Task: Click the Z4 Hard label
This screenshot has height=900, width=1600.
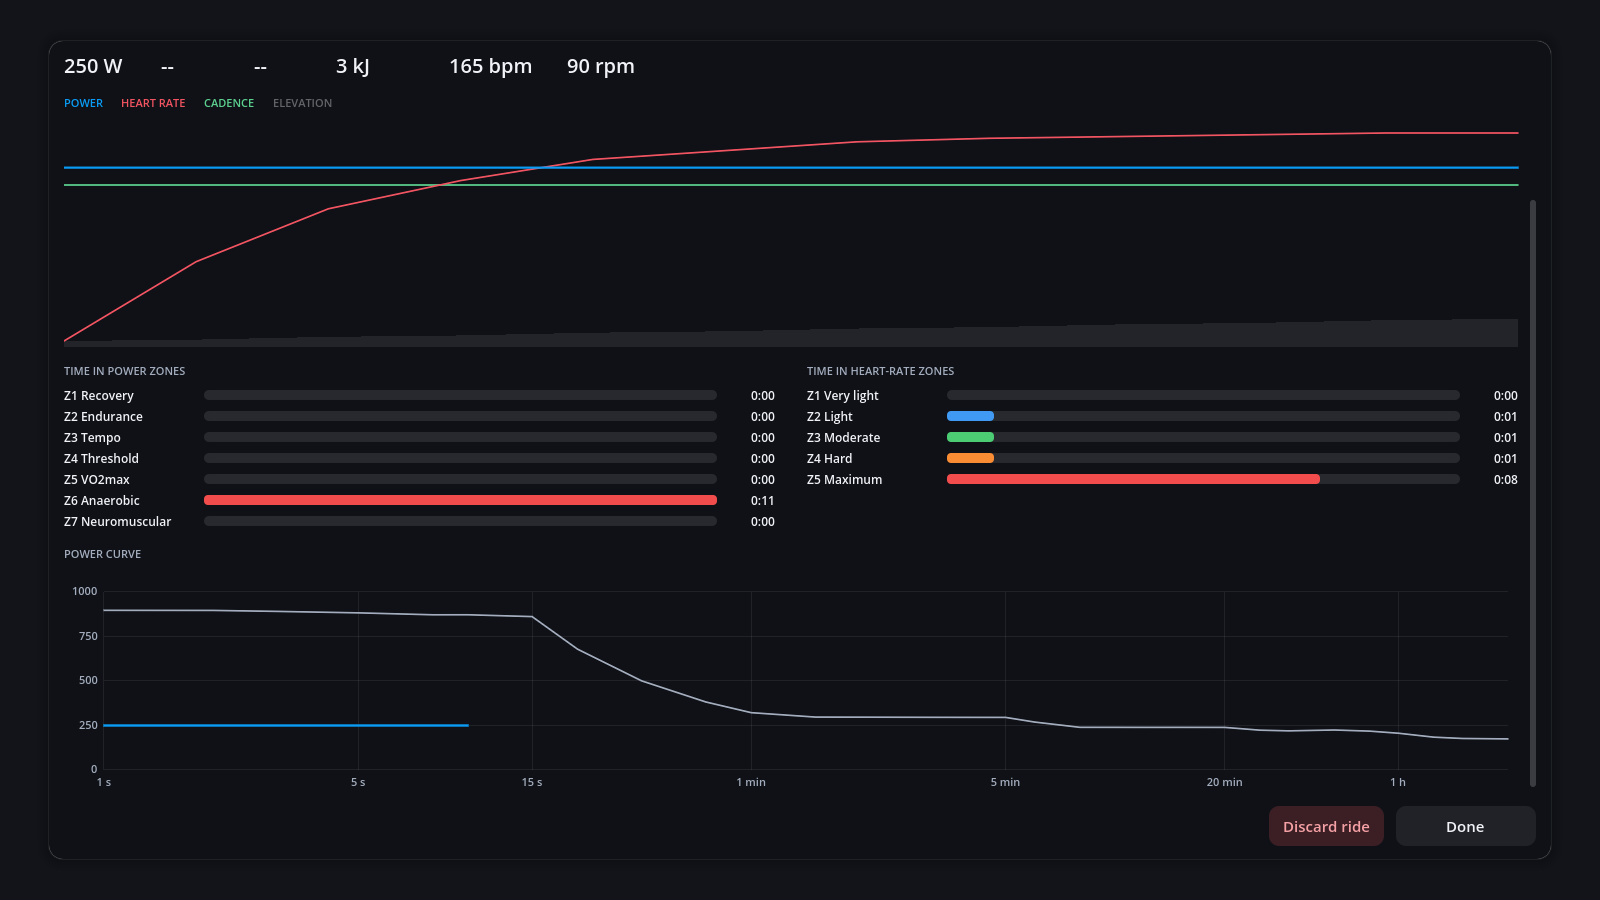Action: tap(830, 459)
